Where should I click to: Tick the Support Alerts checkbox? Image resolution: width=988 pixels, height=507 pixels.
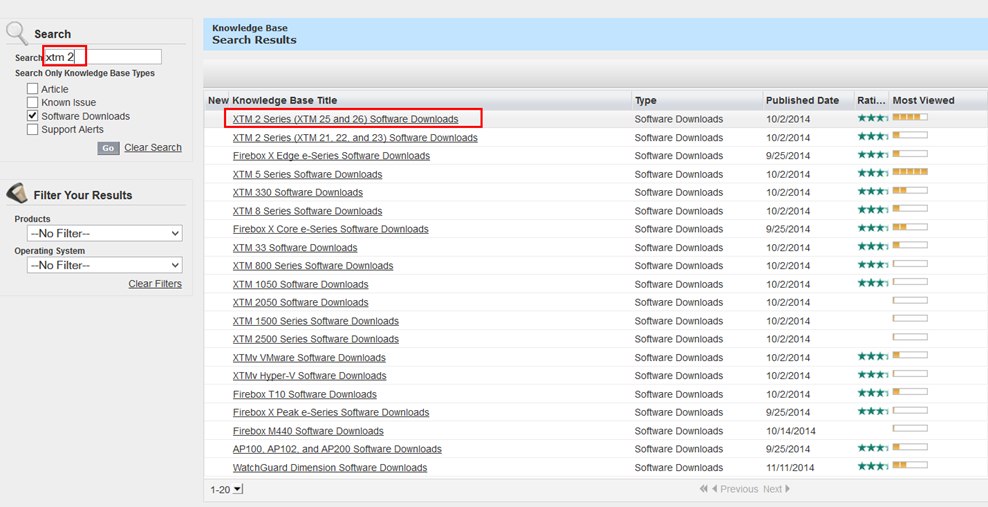[33, 129]
